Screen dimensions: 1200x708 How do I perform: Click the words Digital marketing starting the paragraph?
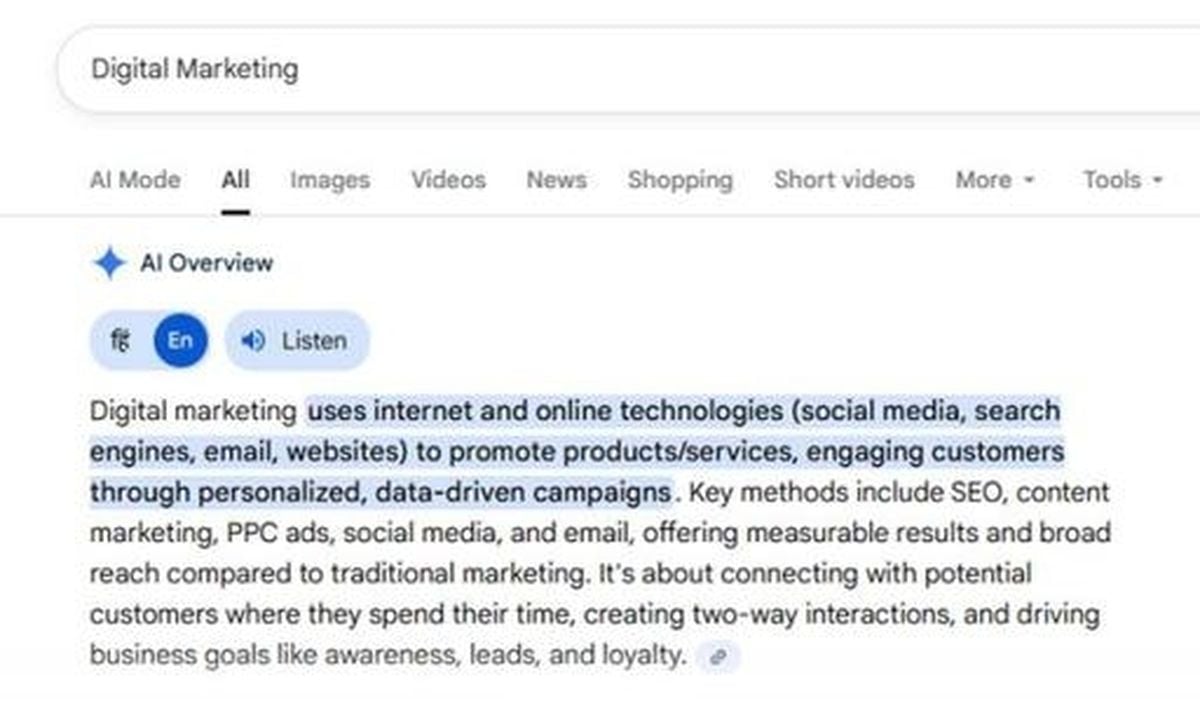[x=193, y=411]
